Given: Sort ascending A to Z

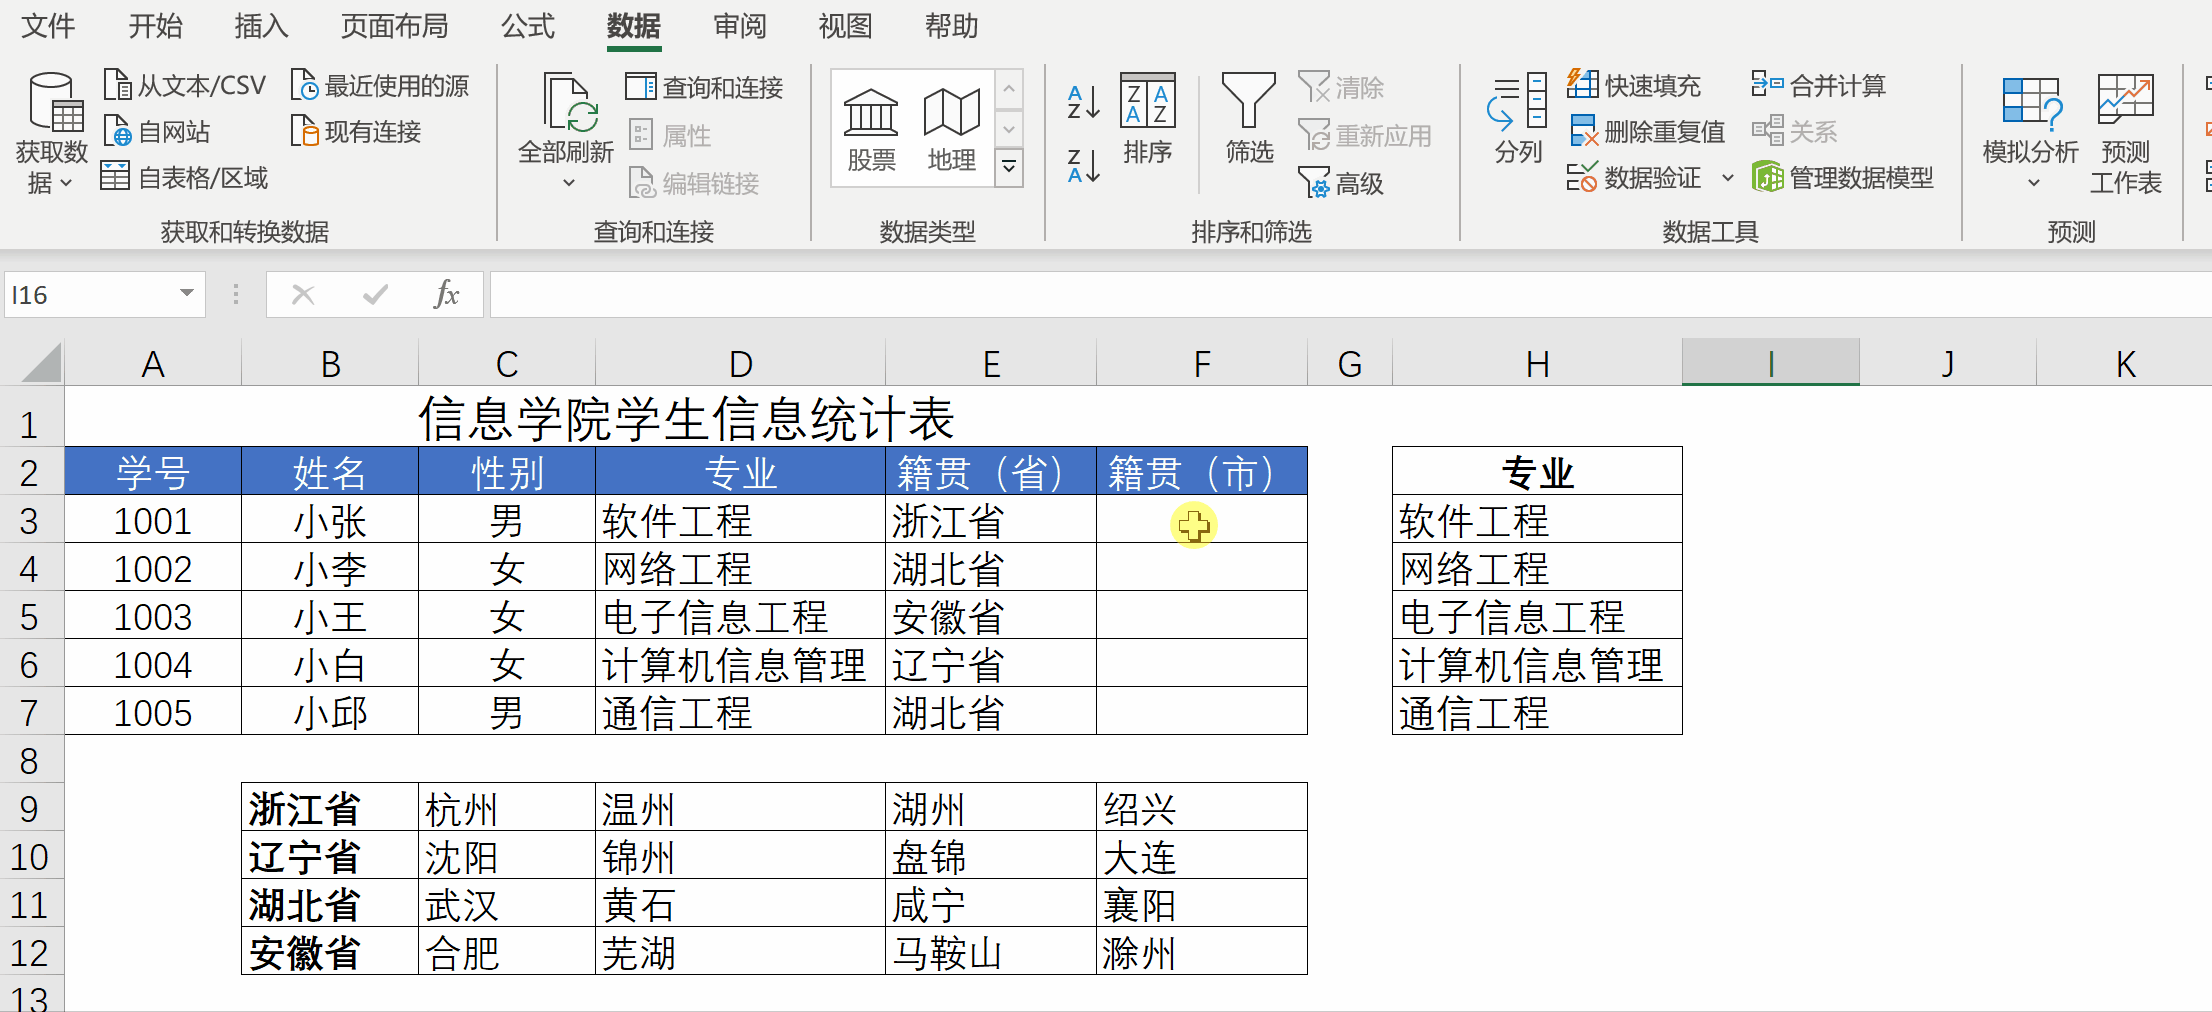Looking at the screenshot, I should coord(1083,102).
